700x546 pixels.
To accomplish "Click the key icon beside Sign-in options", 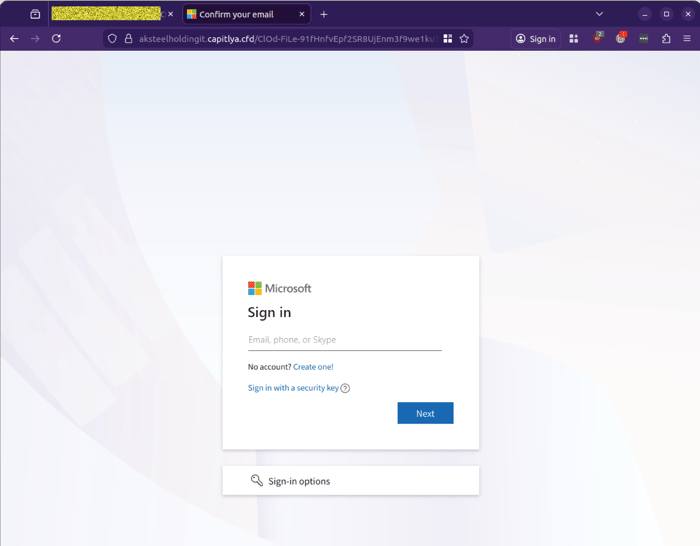I will pos(257,480).
